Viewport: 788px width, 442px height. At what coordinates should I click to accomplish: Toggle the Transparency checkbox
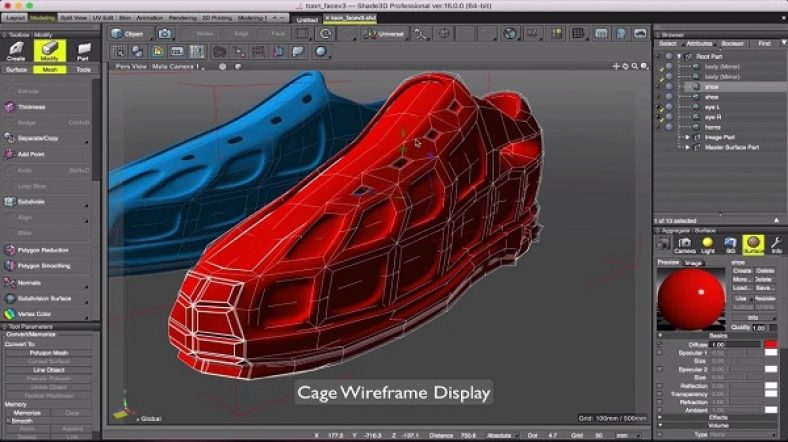[660, 394]
